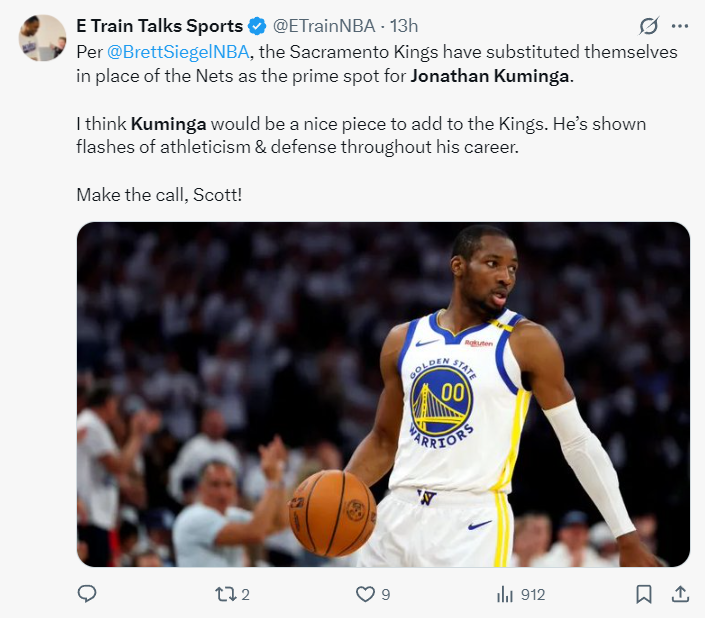705x618 pixels.
Task: Open the 13h timestamp link
Action: pos(404,26)
